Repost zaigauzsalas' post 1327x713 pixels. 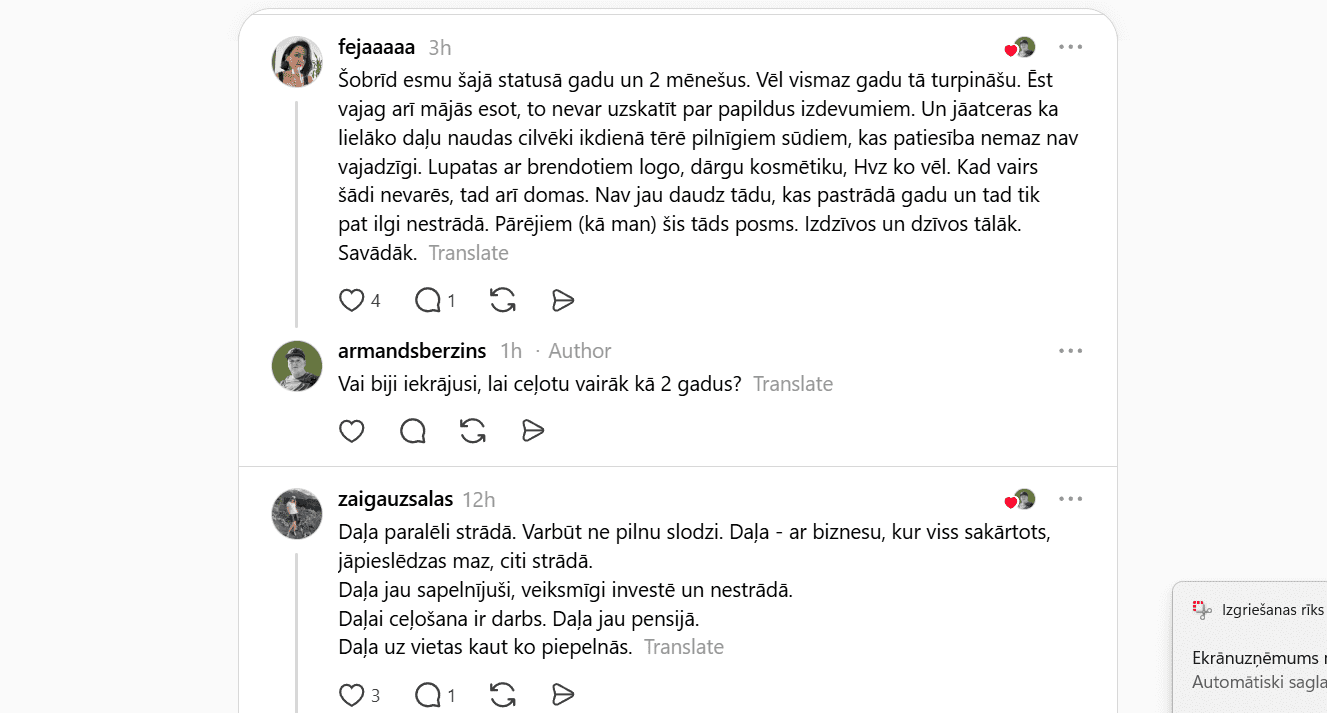[x=503, y=695]
